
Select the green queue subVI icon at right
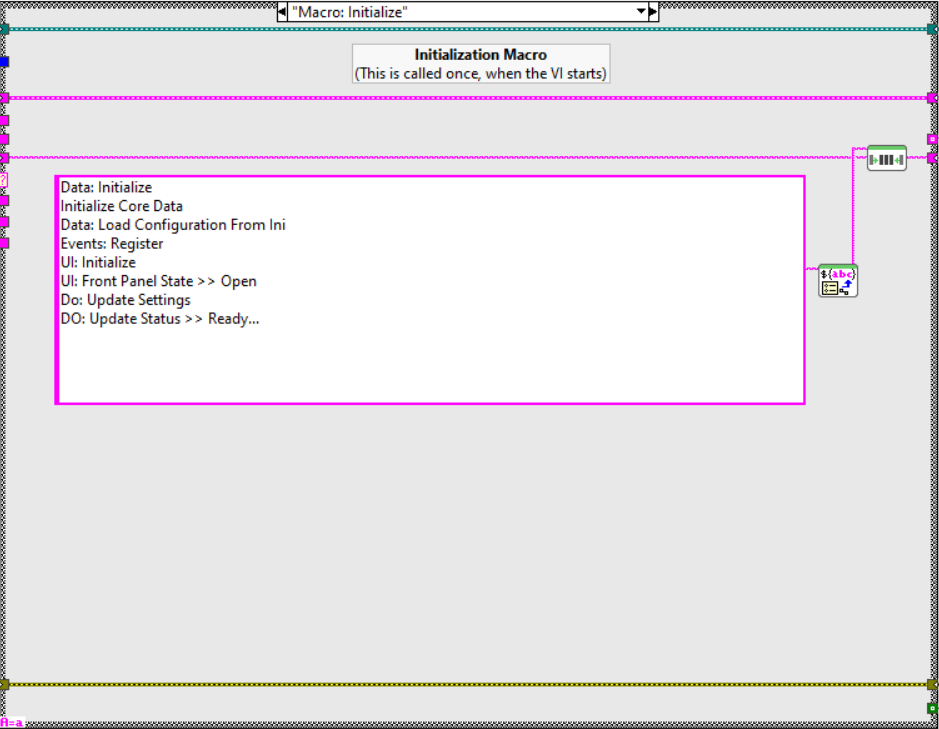(886, 158)
